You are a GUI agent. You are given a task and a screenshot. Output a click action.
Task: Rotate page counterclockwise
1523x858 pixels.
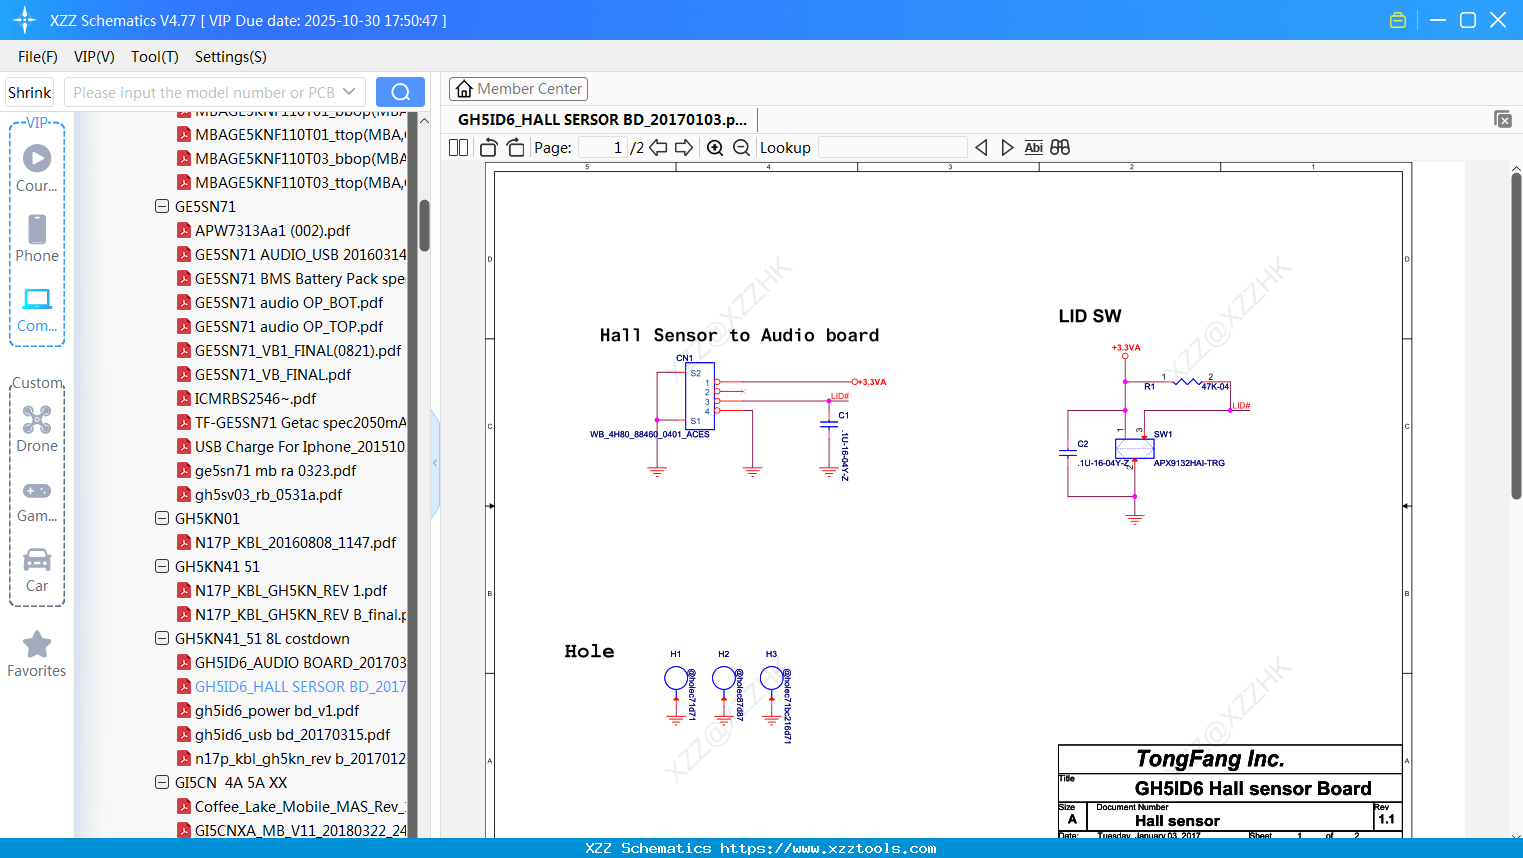[489, 148]
